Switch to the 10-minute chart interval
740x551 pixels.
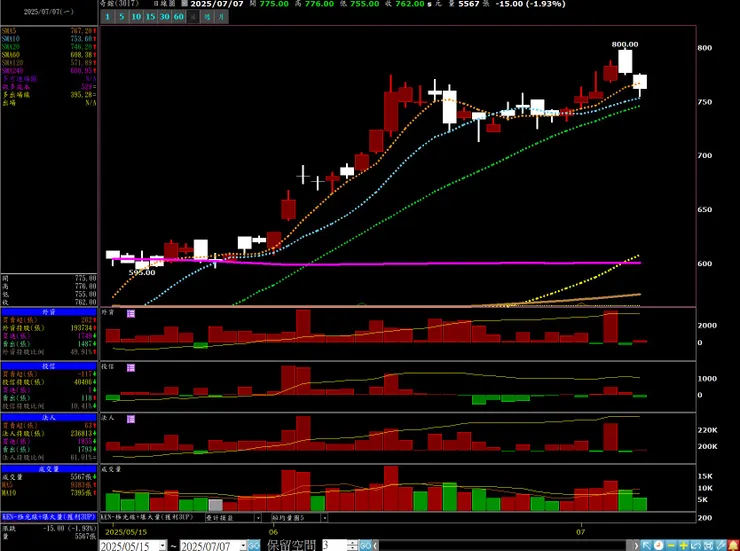point(136,17)
